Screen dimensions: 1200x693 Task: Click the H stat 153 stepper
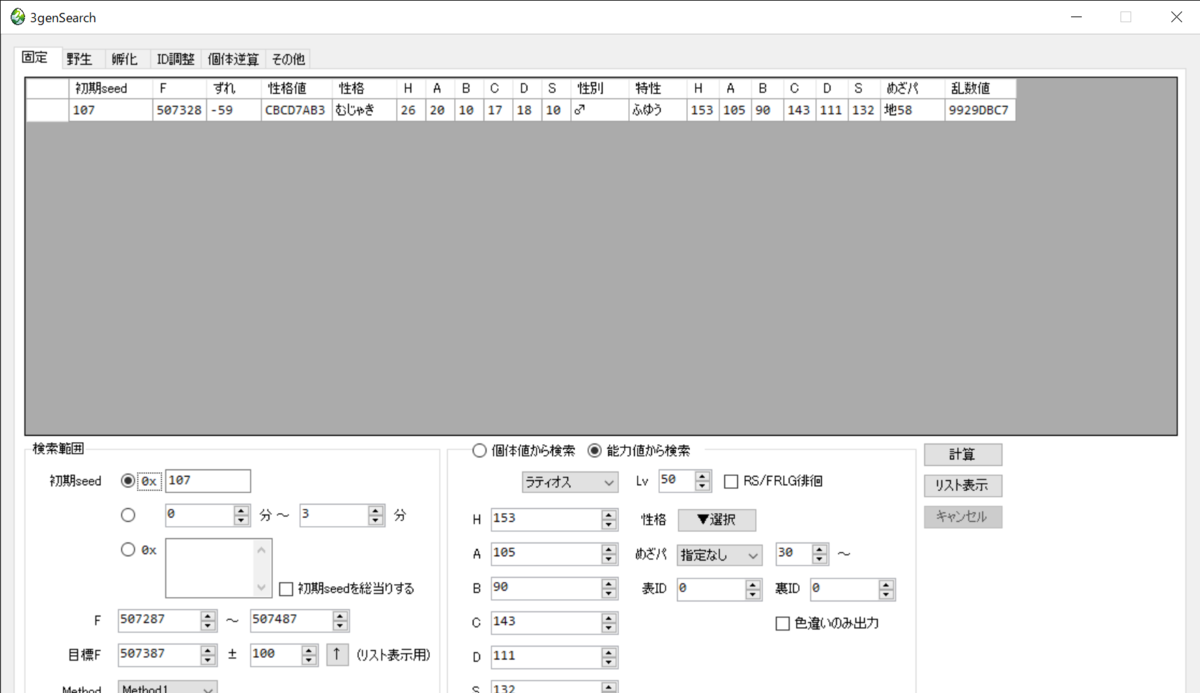point(554,519)
